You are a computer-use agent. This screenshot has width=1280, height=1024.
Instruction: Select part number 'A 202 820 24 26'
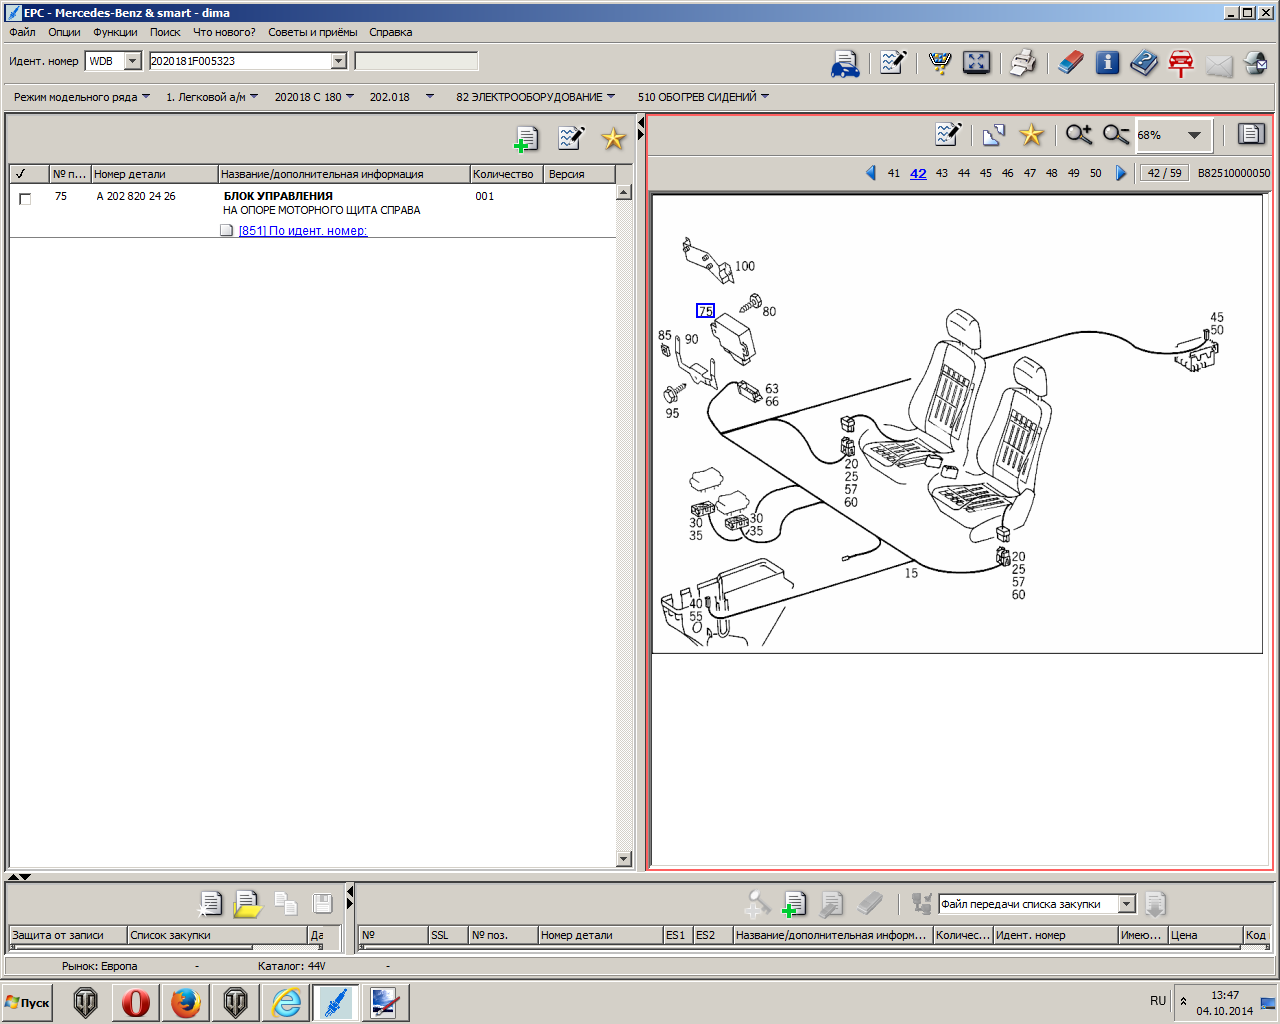[x=136, y=196]
